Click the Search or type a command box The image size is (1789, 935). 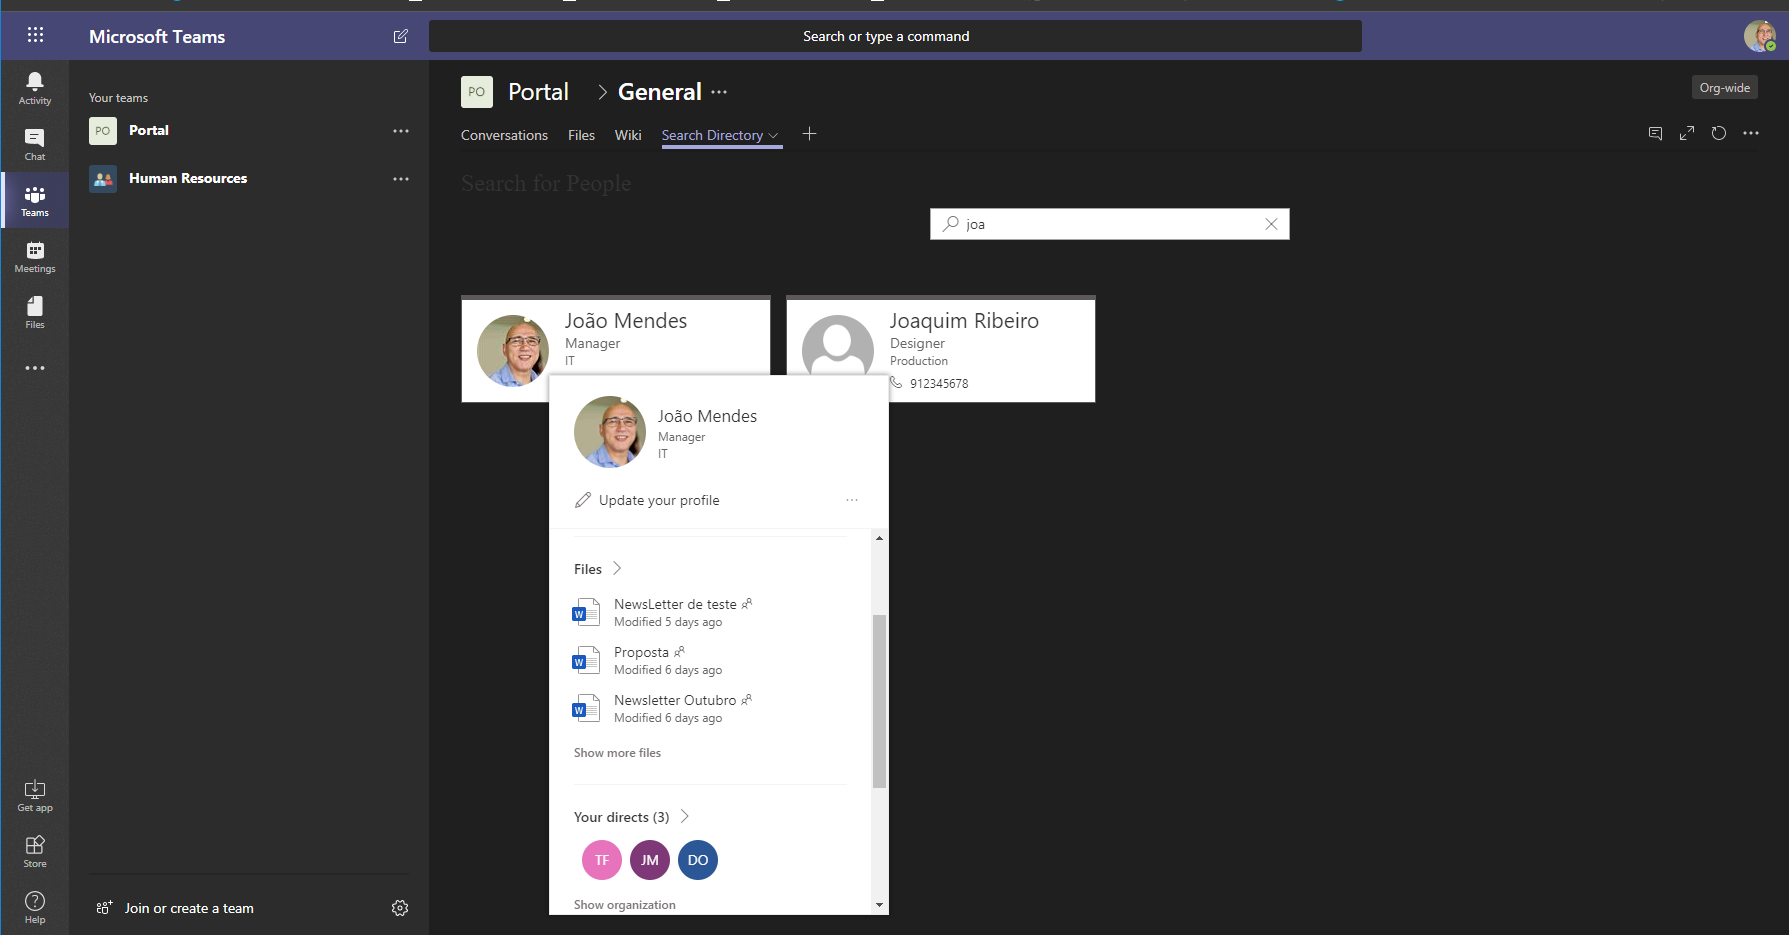[895, 36]
